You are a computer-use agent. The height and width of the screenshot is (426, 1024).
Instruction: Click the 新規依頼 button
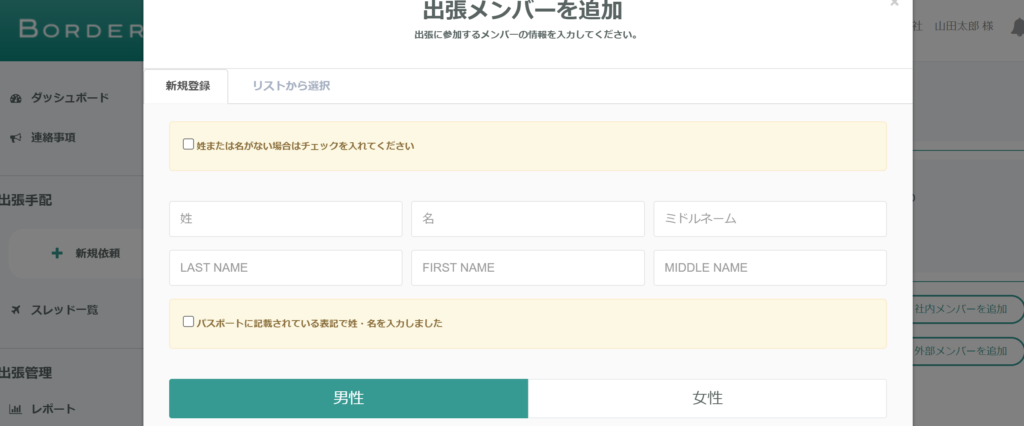coord(76,254)
